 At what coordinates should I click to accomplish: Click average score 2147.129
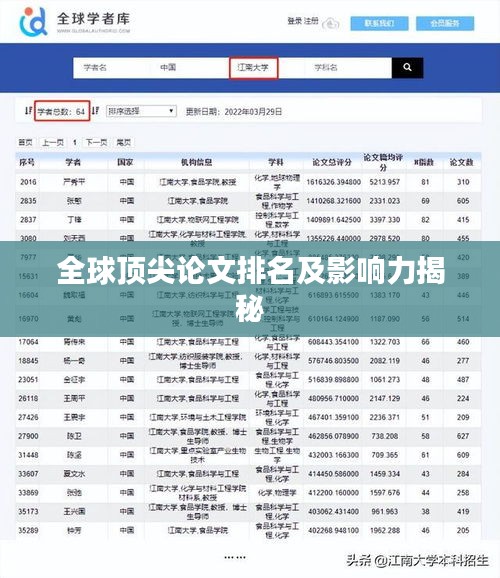[385, 398]
